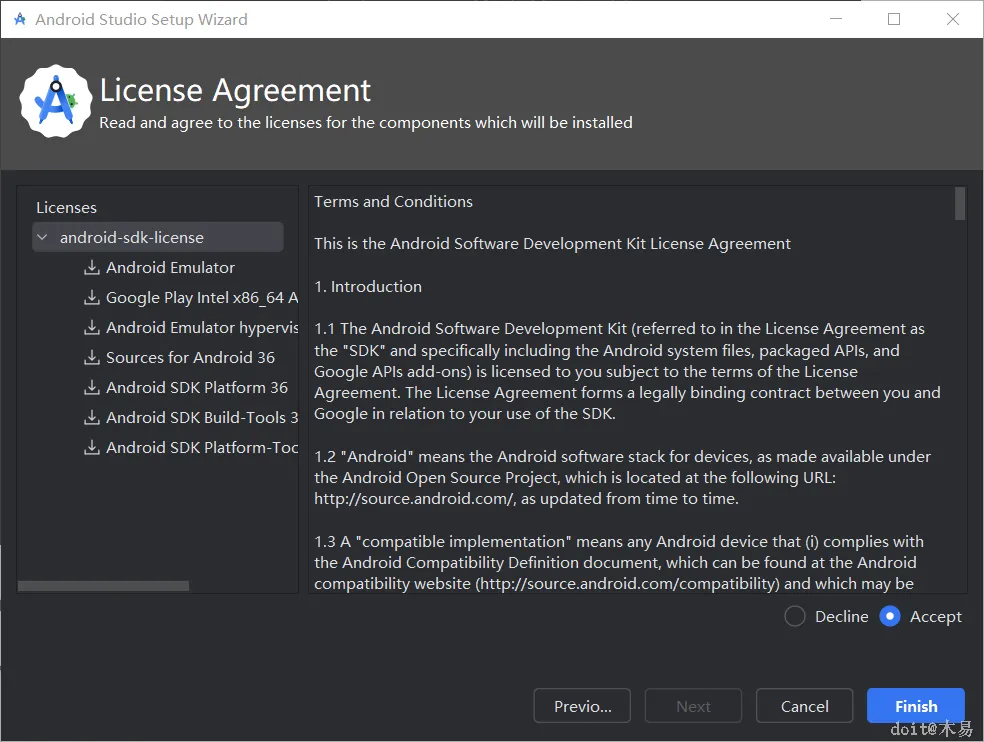The width and height of the screenshot is (984, 742).
Task: Click the download icon beside Android Emulator
Action: (x=92, y=268)
